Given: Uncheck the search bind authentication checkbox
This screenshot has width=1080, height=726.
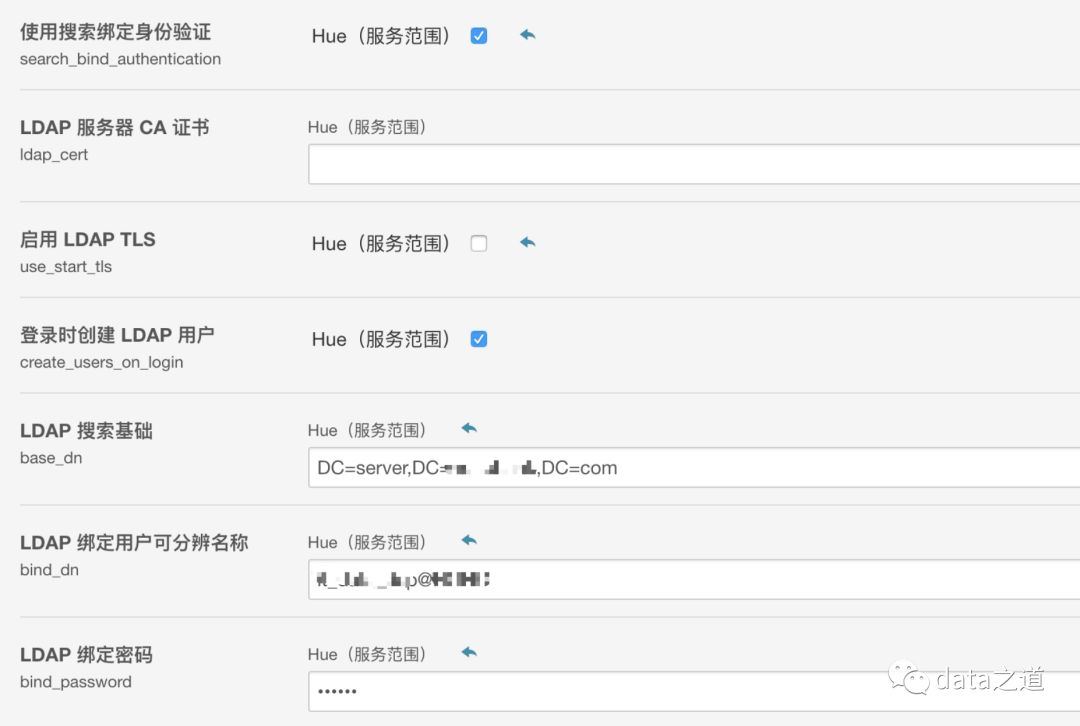Looking at the screenshot, I should pyautogui.click(x=478, y=34).
